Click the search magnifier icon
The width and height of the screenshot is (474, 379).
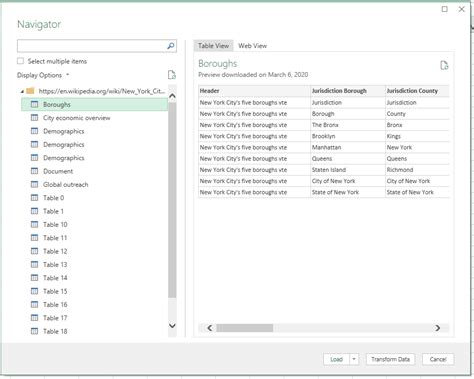click(171, 46)
